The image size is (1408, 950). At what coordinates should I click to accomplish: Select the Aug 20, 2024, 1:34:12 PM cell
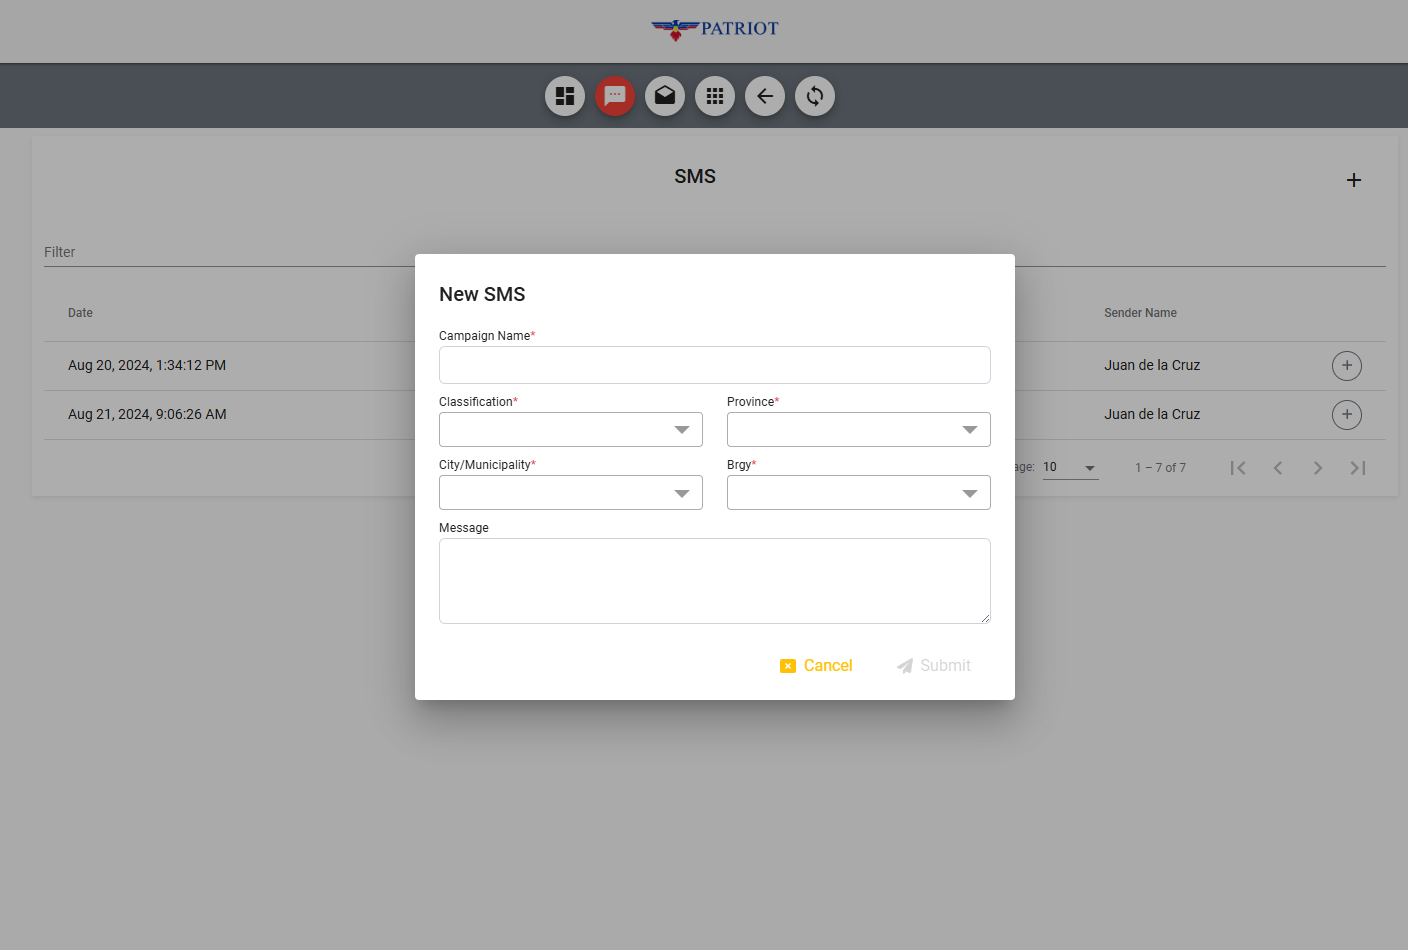(147, 366)
